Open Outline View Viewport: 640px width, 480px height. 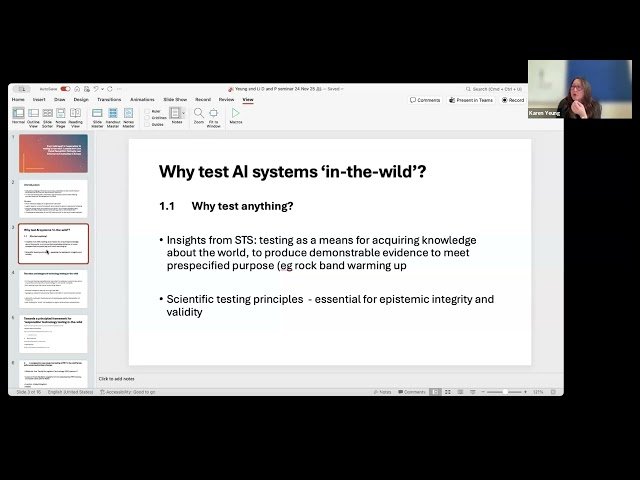(x=33, y=118)
